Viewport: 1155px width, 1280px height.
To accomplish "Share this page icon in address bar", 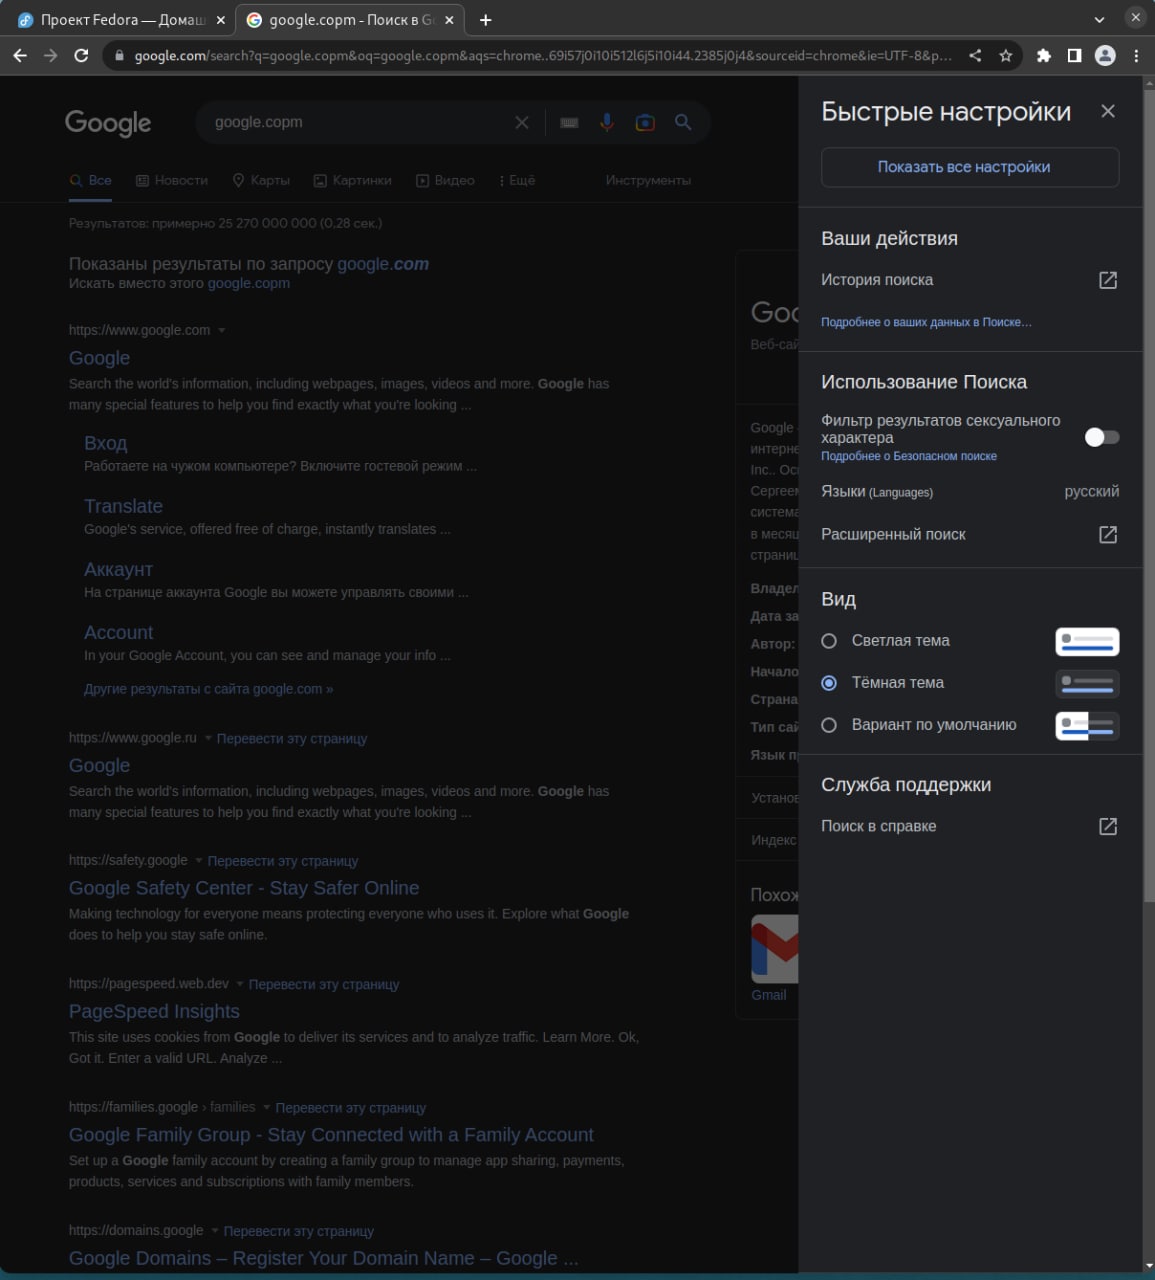I will [x=975, y=56].
